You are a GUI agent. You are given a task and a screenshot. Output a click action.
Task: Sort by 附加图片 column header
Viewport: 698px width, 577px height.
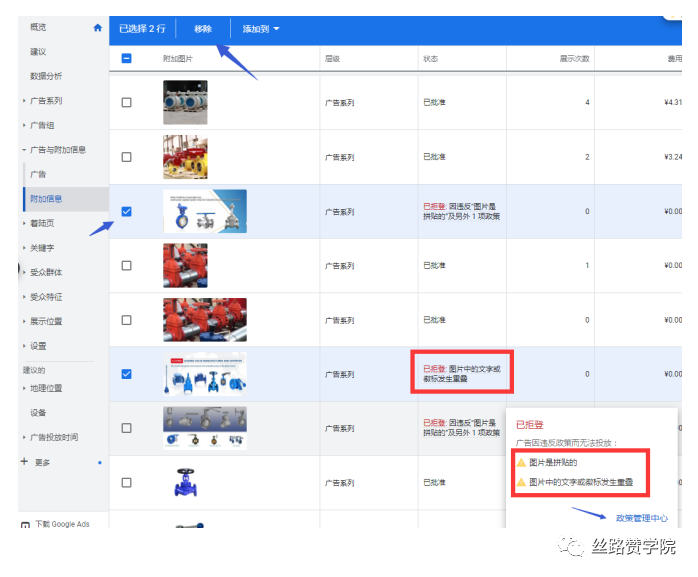pyautogui.click(x=178, y=59)
